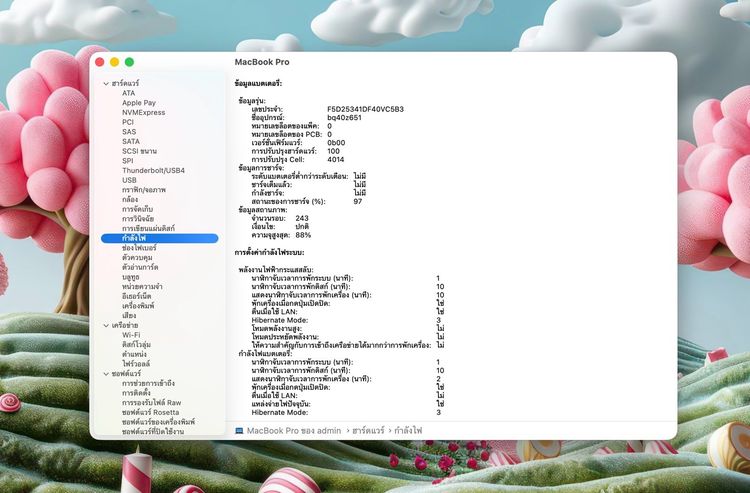Screen dimensions: 750x493
Task: Select ตัวอ่านการ์ด (Card Reader) entry
Action: point(140,267)
